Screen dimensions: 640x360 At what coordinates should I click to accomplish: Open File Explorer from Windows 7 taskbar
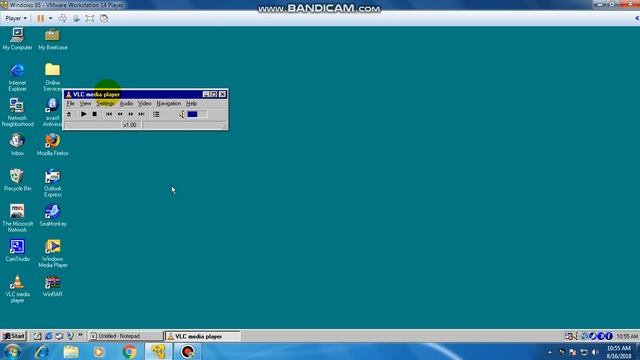coord(71,351)
